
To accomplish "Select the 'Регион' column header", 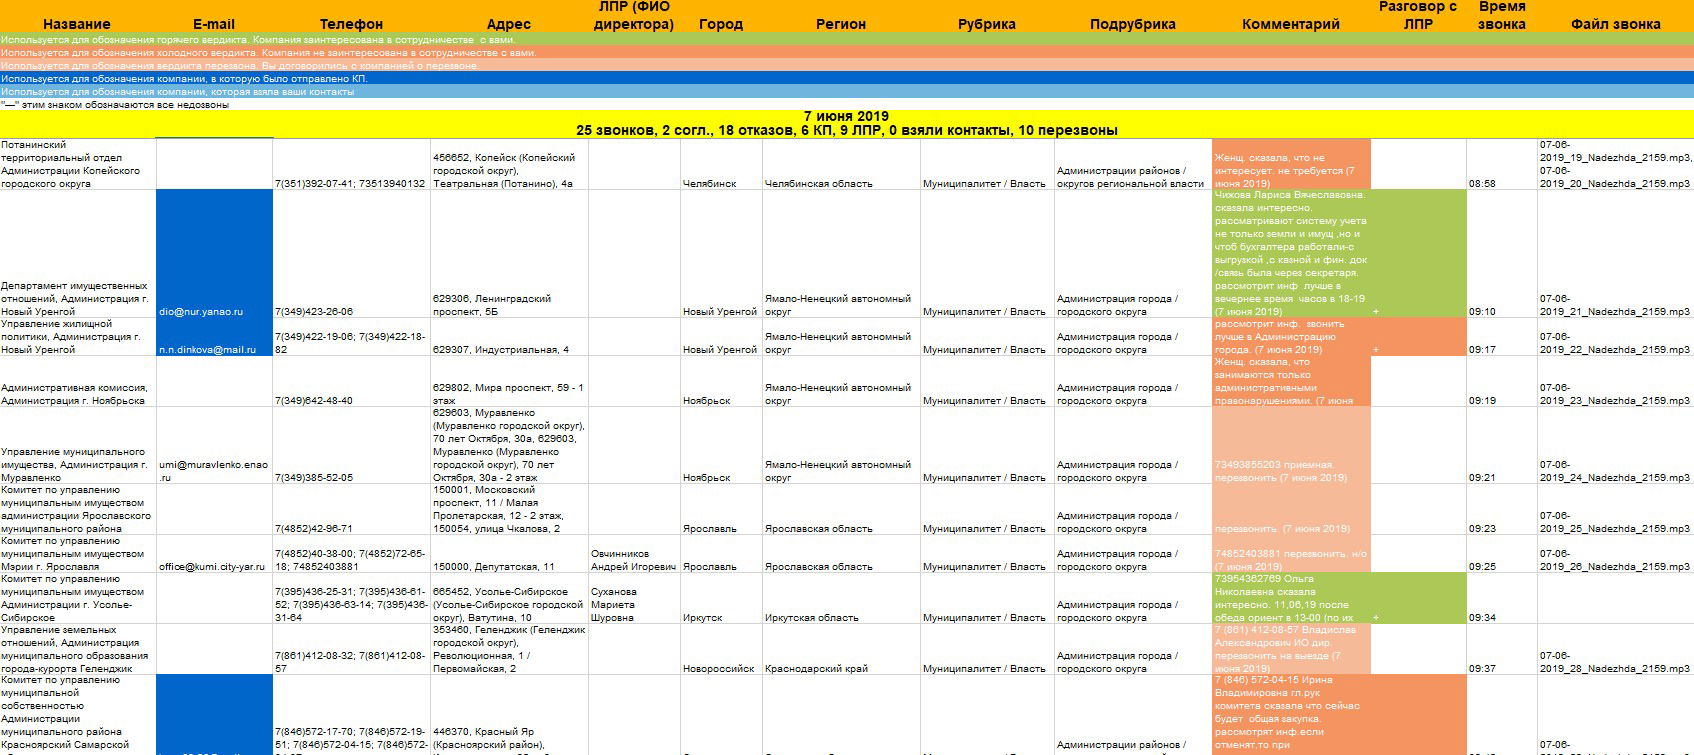I will tap(841, 24).
